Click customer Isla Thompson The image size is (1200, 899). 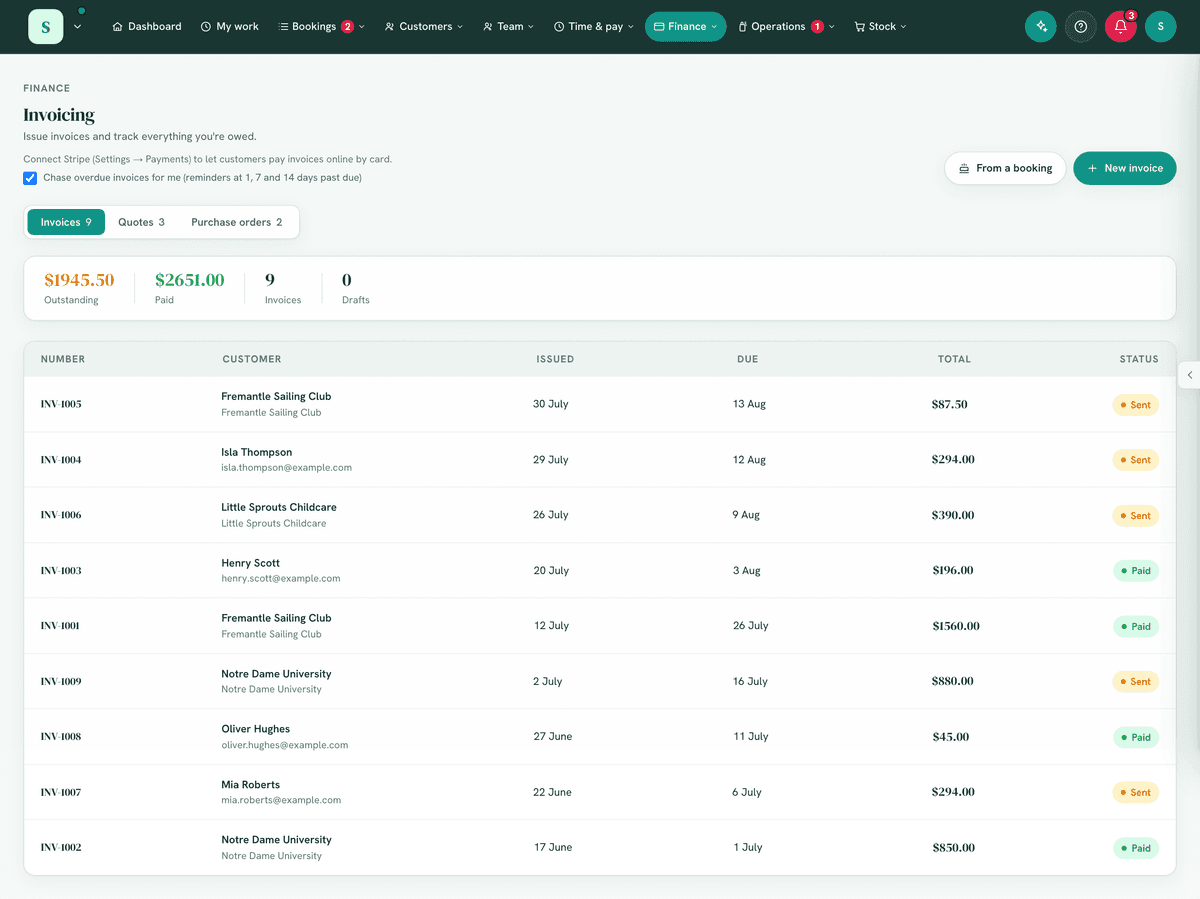pos(256,452)
